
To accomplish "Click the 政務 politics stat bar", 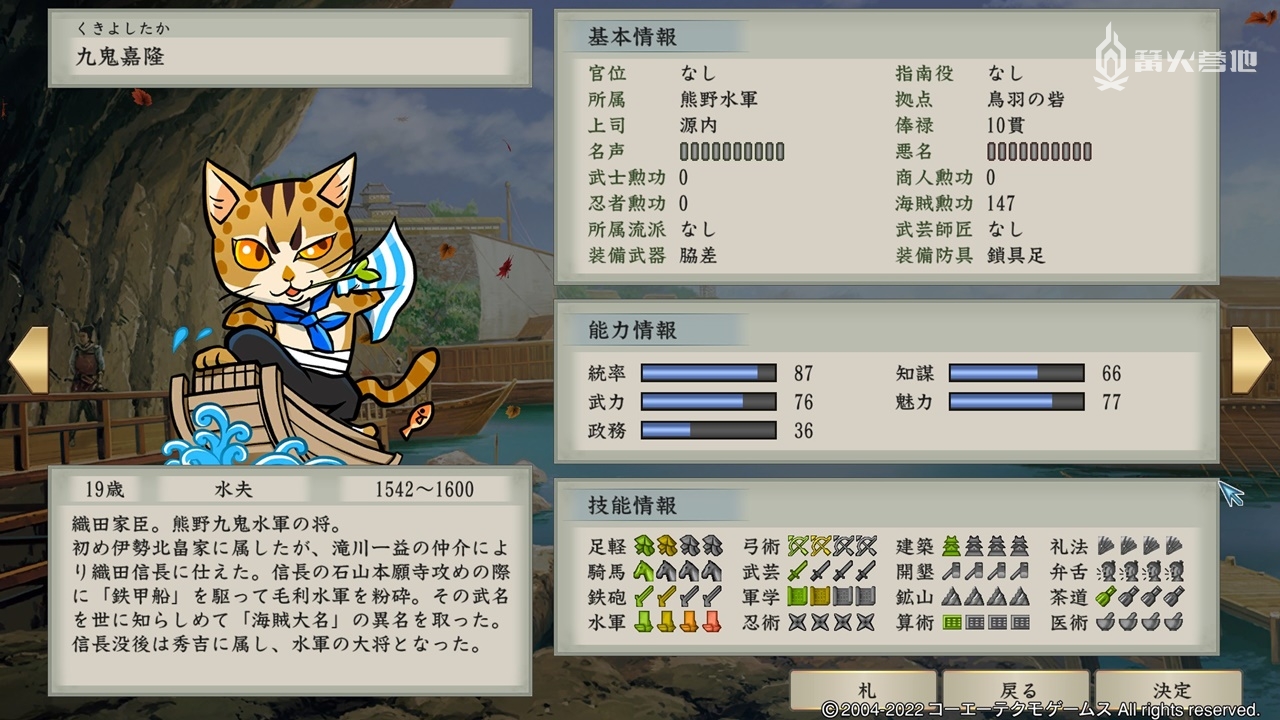I will (x=708, y=430).
